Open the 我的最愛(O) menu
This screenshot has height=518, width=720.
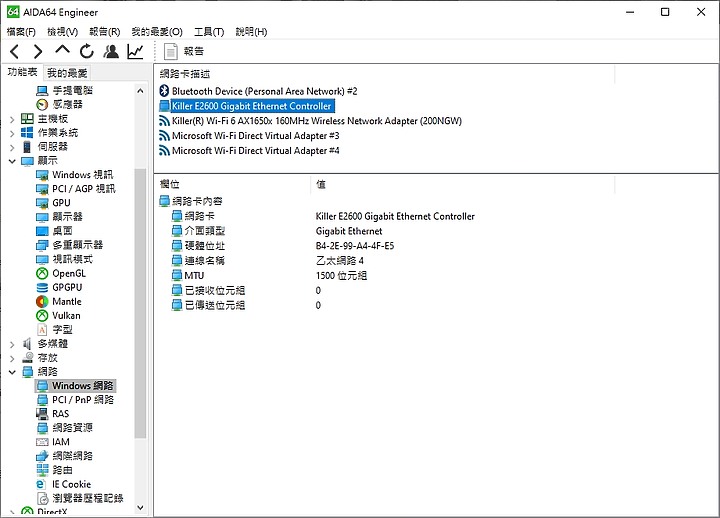[157, 32]
